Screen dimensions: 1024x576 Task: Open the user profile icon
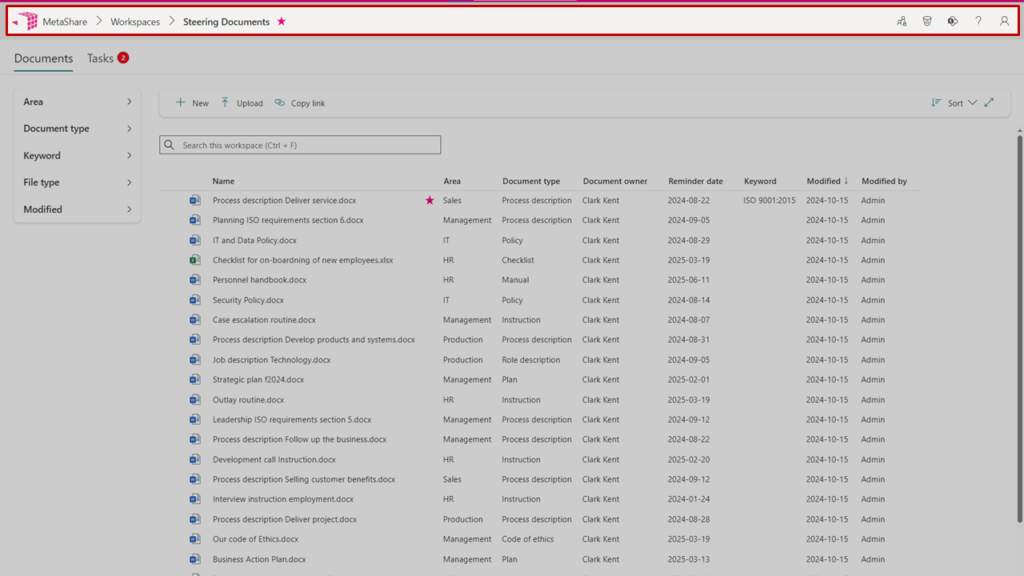[1005, 21]
